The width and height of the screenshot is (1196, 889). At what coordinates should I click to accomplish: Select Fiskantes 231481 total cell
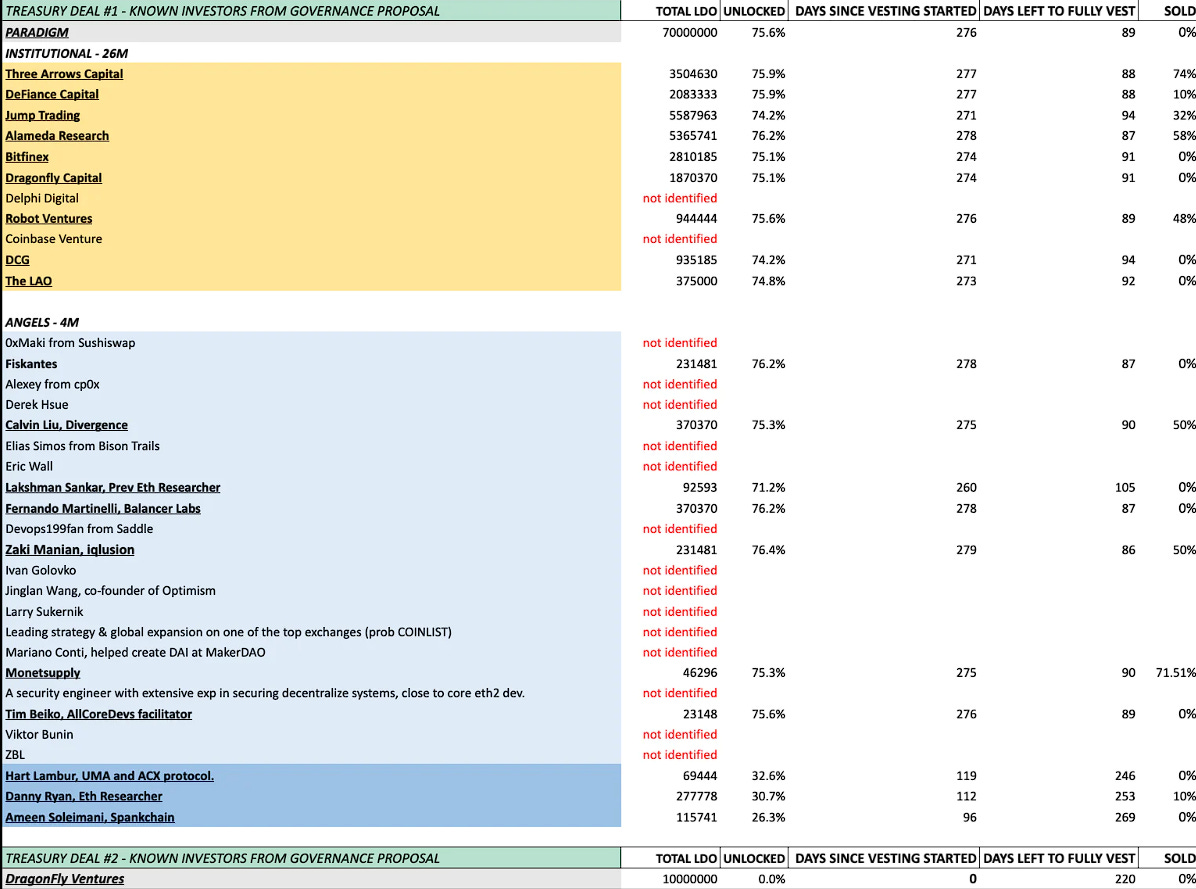click(x=696, y=364)
